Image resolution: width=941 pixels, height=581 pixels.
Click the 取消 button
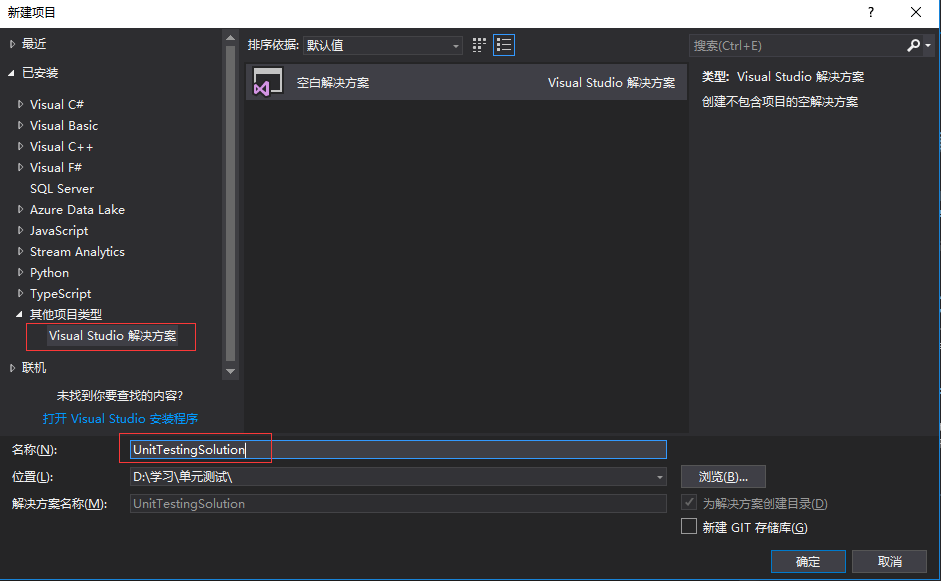(x=889, y=561)
